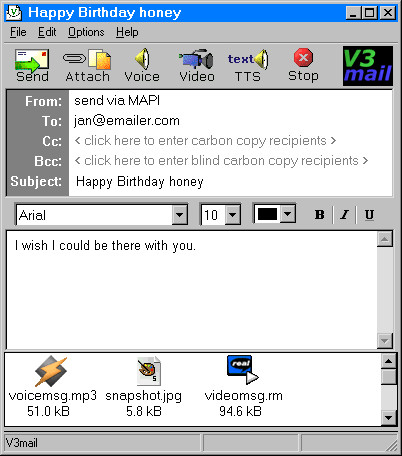402x456 pixels.
Task: Click the Send mail icon
Action: (x=32, y=65)
